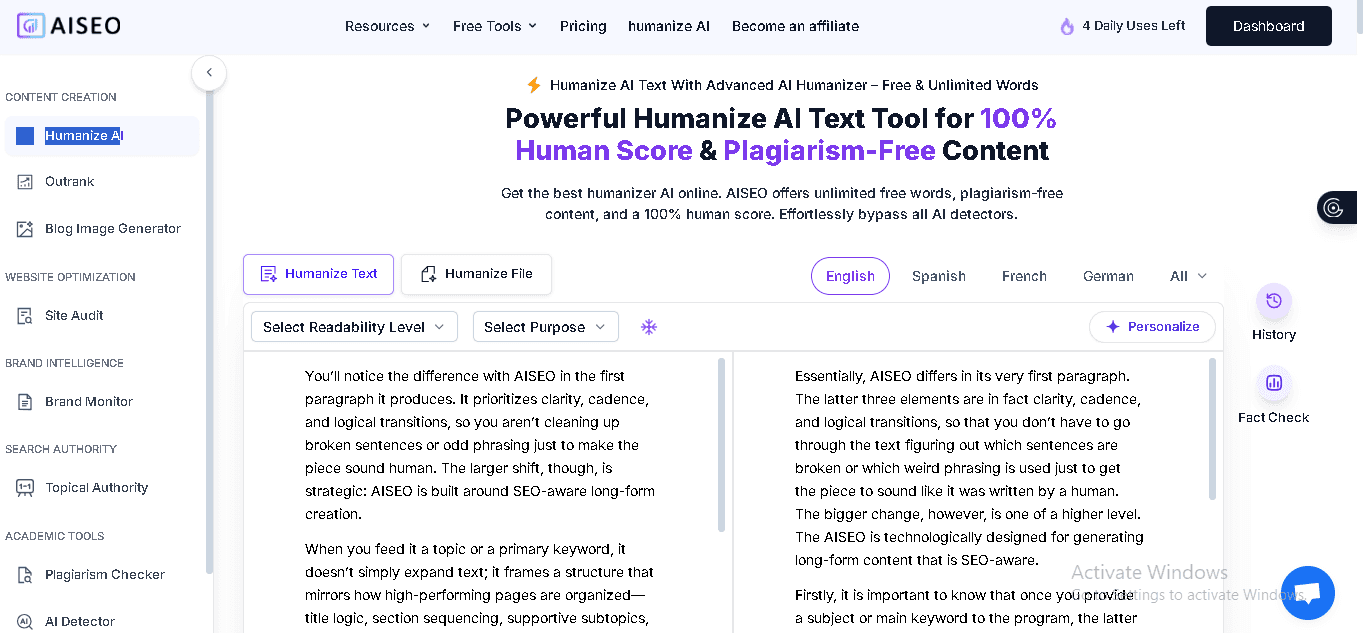Open the chat support bubble
Image resolution: width=1363 pixels, height=633 pixels.
point(1307,592)
